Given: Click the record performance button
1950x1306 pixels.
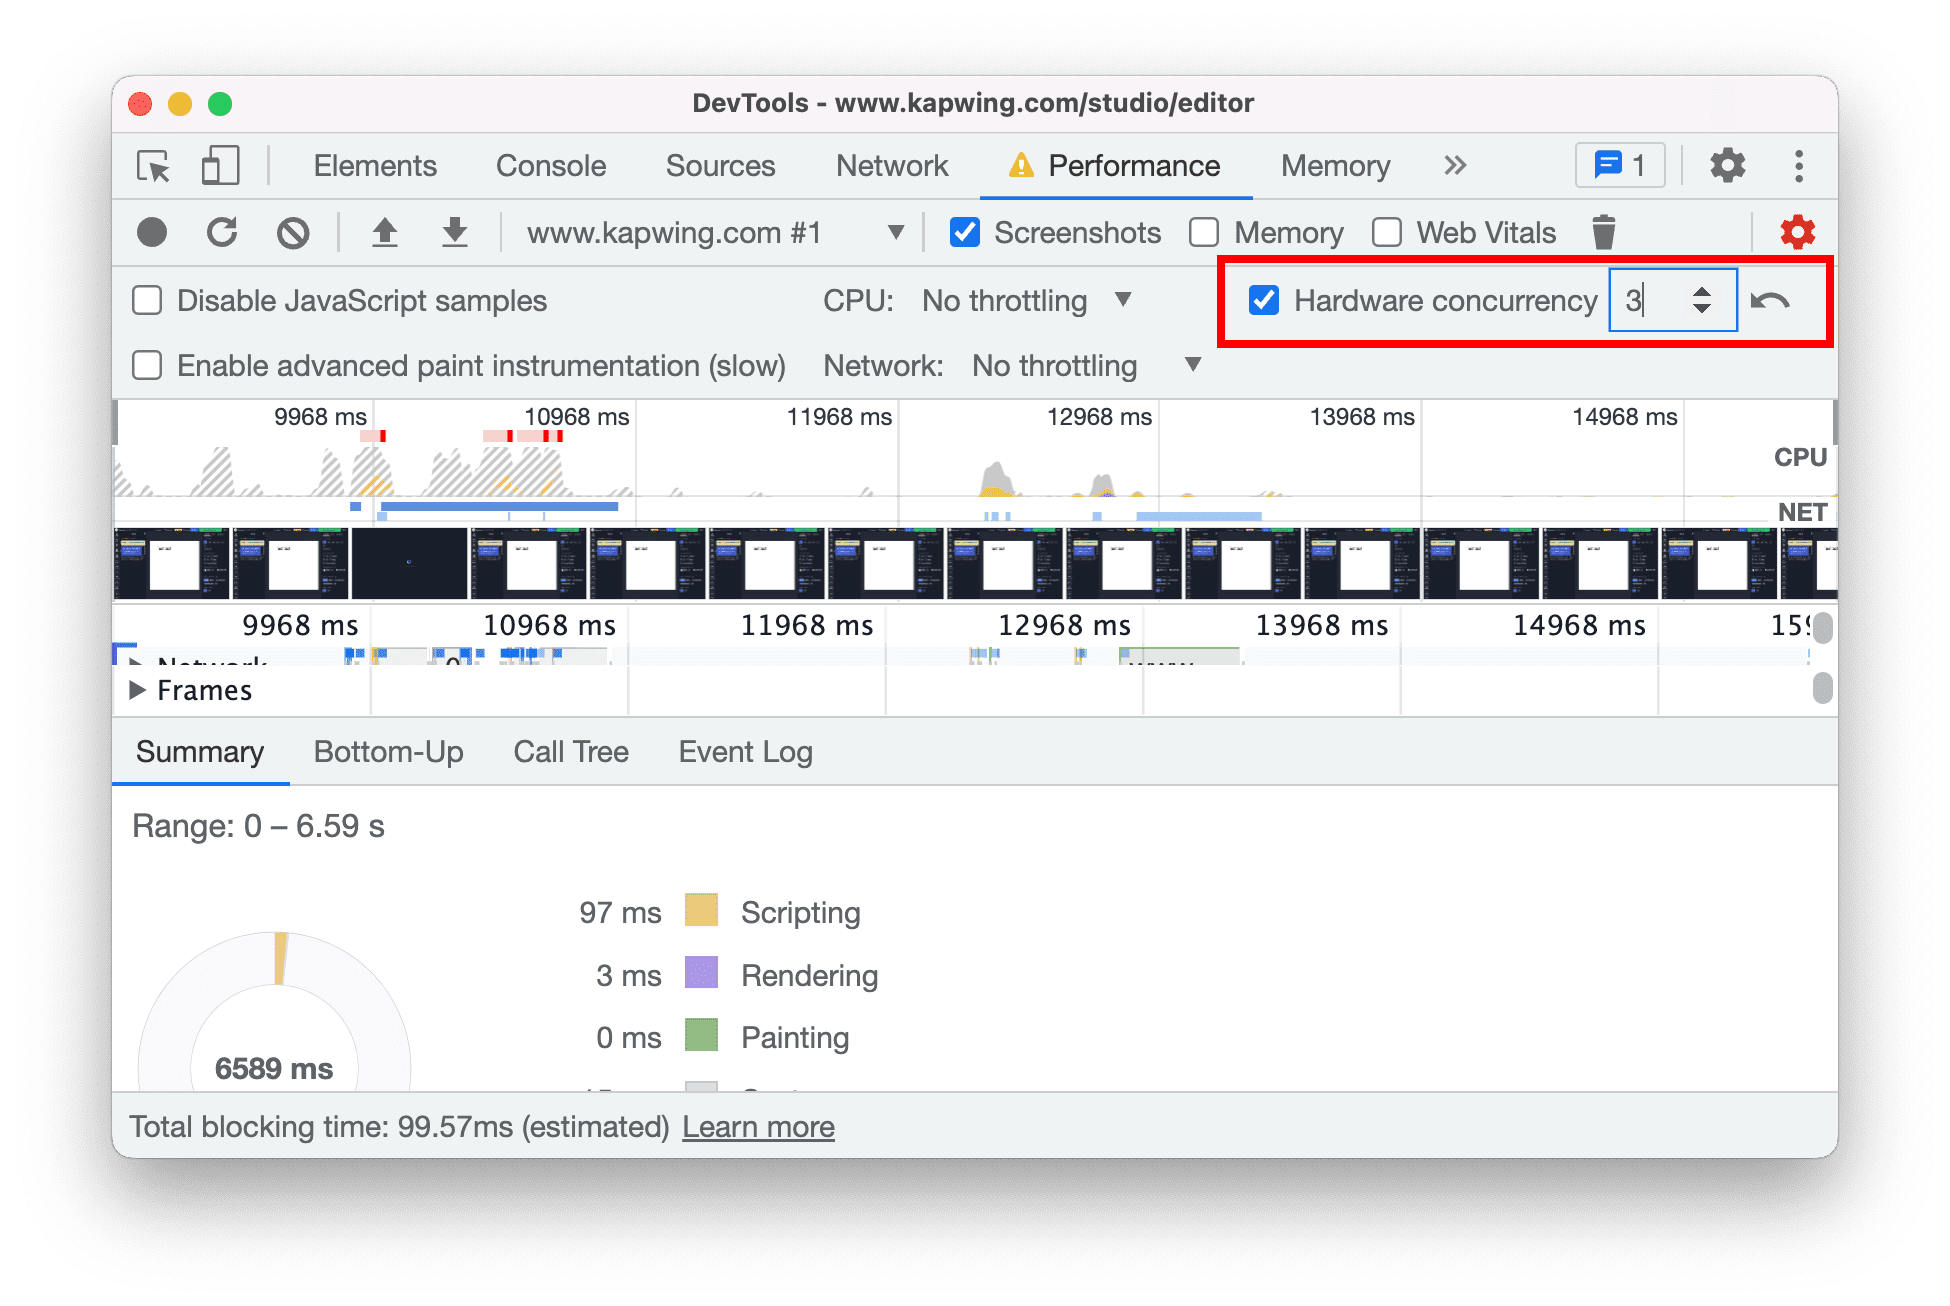Looking at the screenshot, I should click(152, 230).
